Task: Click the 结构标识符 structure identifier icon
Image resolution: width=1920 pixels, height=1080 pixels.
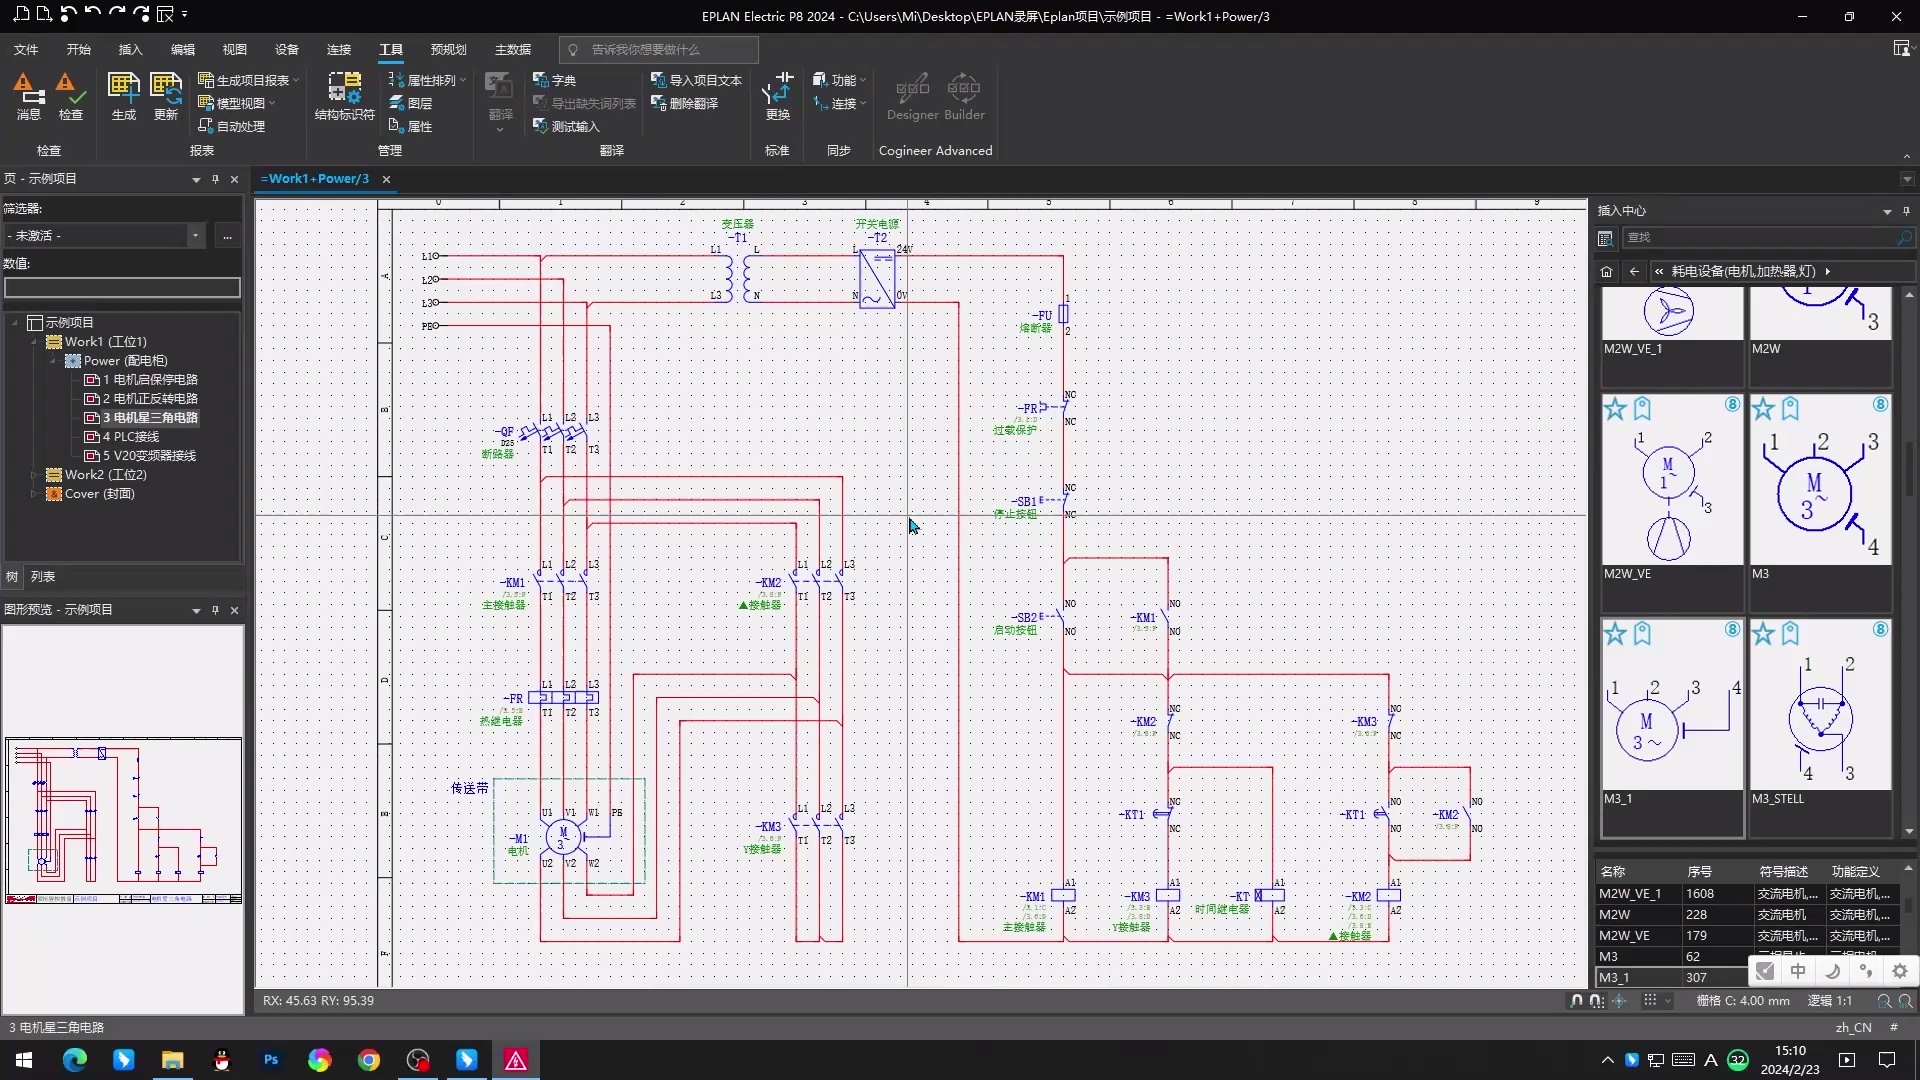Action: [x=344, y=97]
